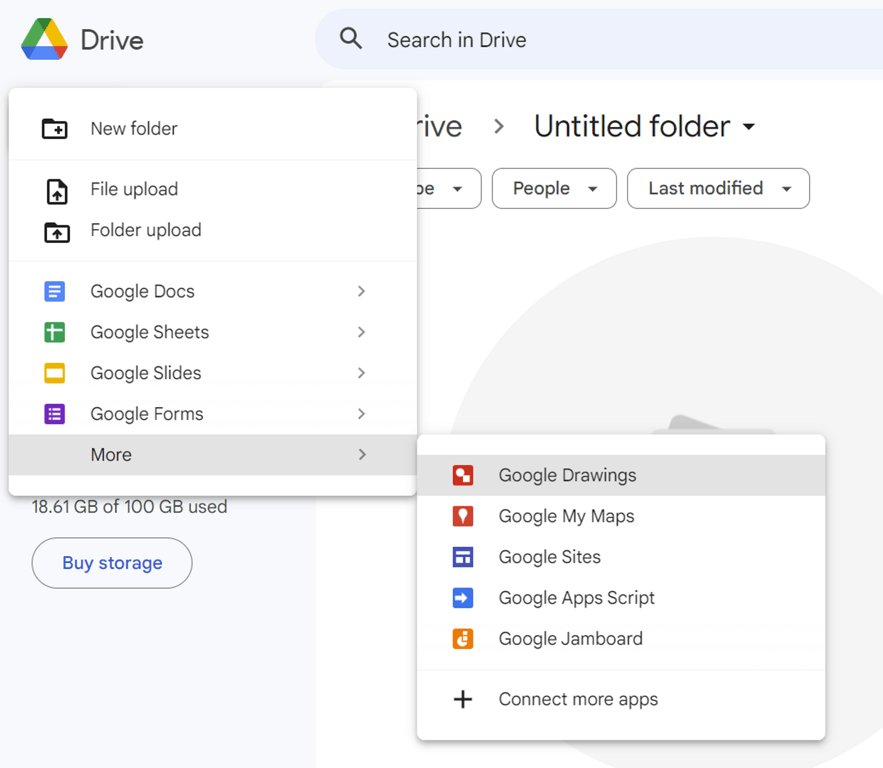Choose Connect more apps option

pyautogui.click(x=621, y=699)
